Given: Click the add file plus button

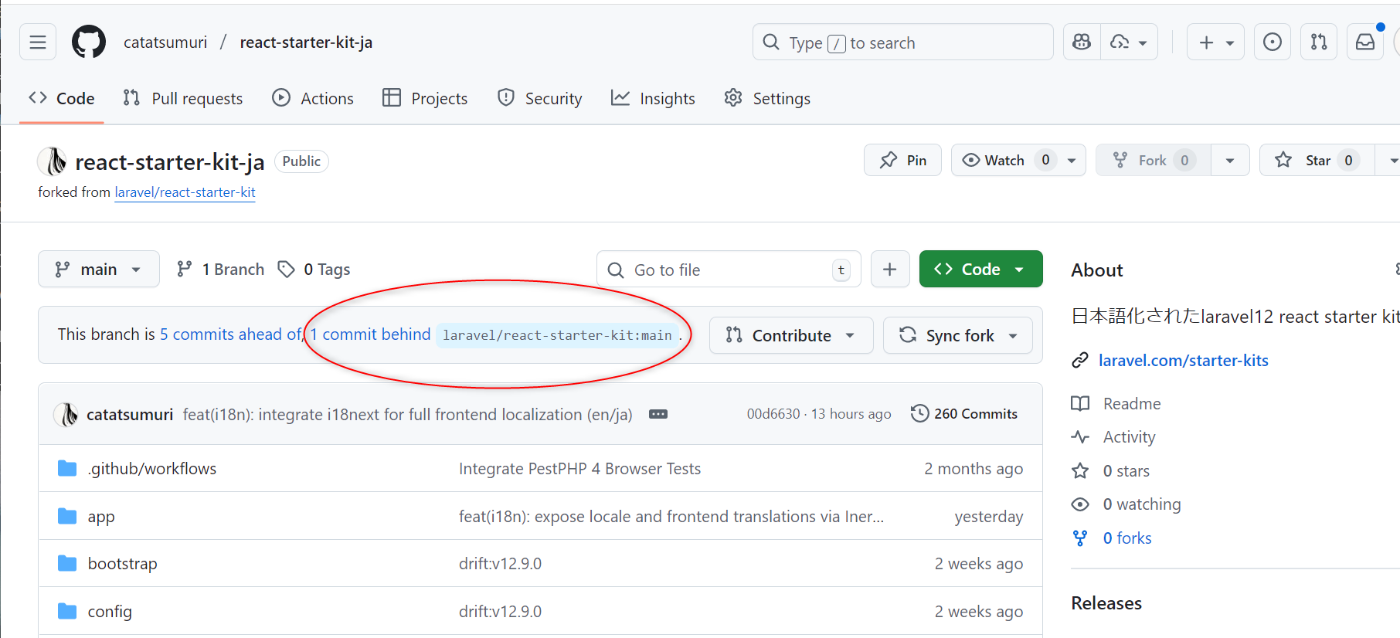Looking at the screenshot, I should pyautogui.click(x=890, y=269).
